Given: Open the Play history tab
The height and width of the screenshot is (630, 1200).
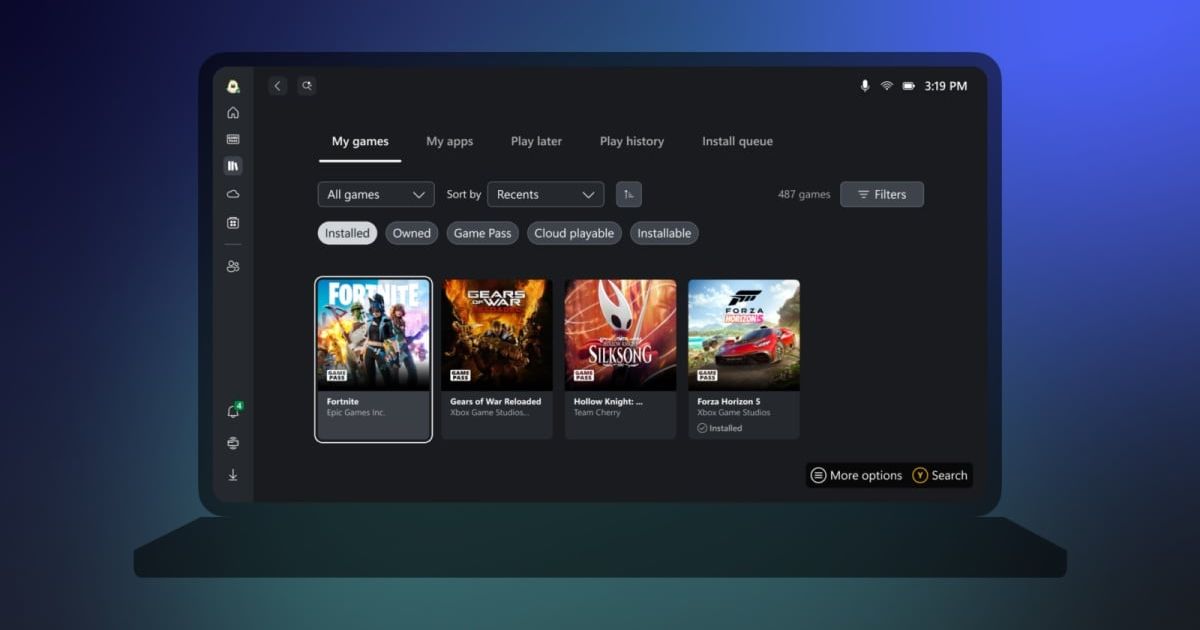Looking at the screenshot, I should [x=631, y=141].
